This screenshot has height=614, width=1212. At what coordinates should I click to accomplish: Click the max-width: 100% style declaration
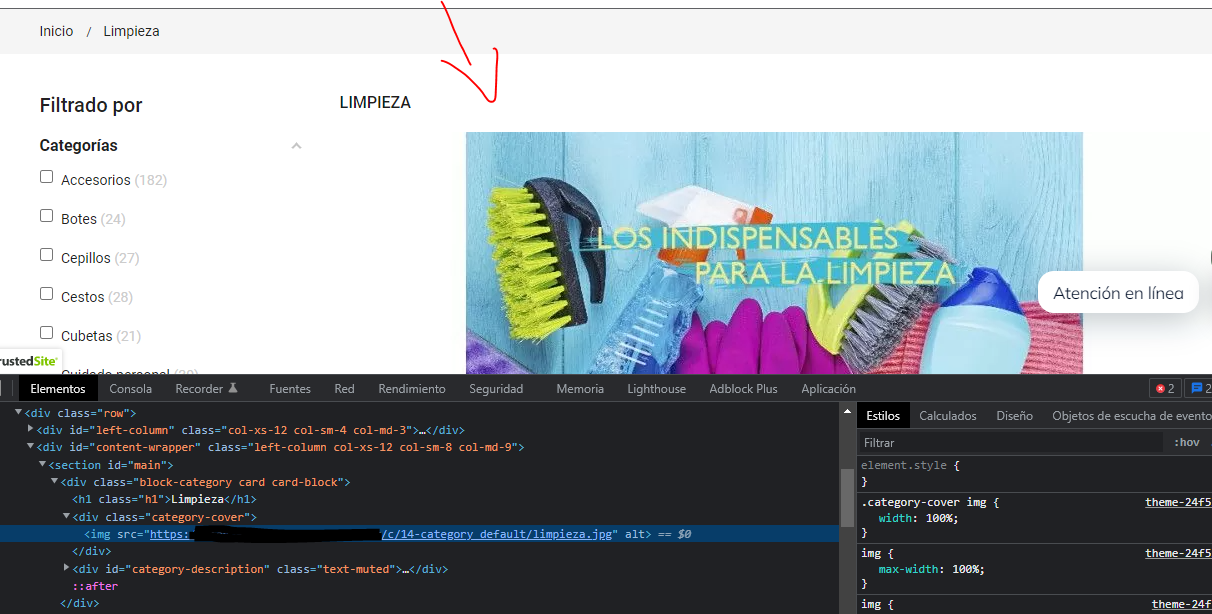coord(932,569)
